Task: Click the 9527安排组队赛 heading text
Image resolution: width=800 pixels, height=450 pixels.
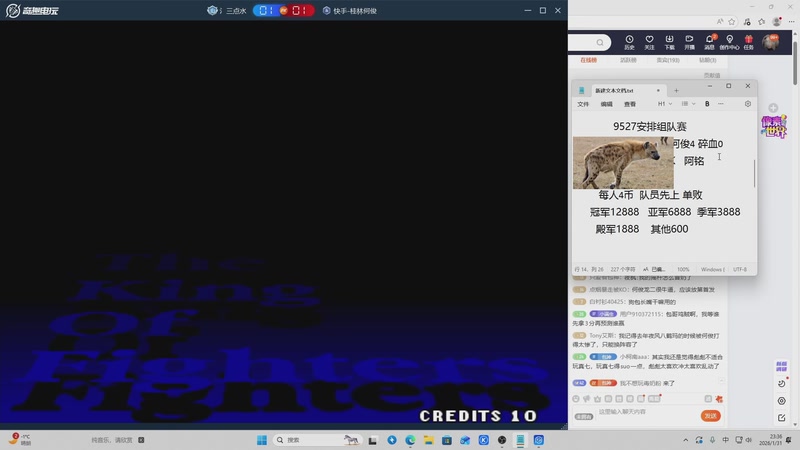Action: point(649,127)
